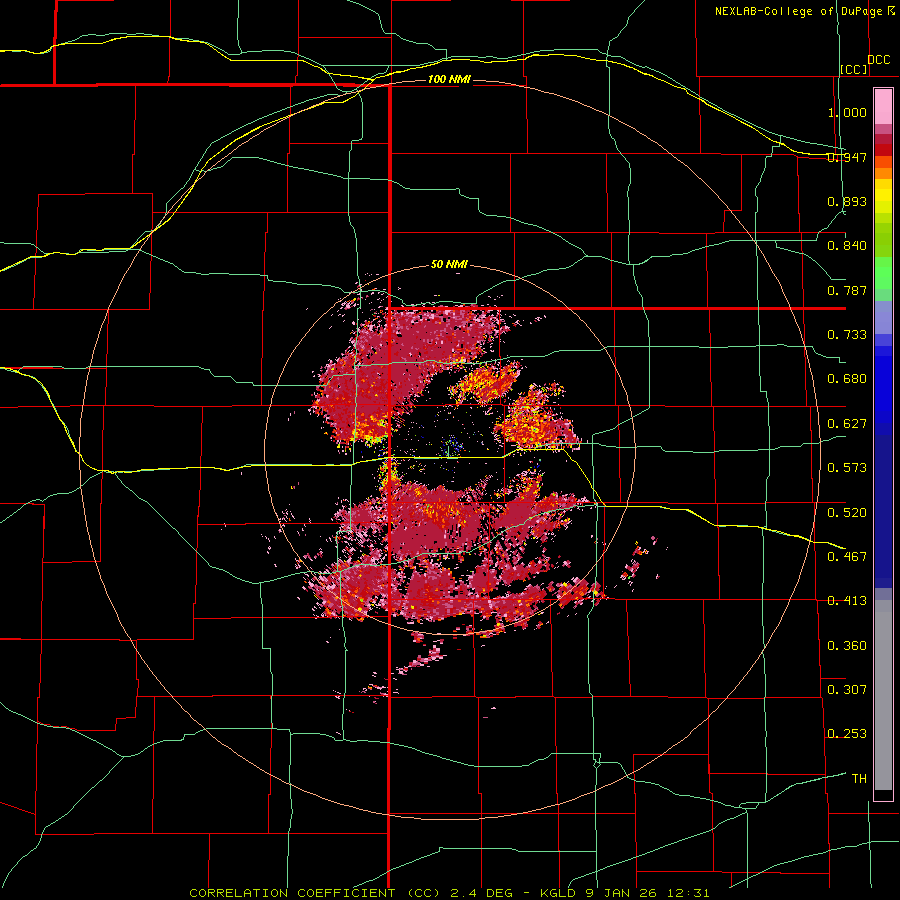Select the 0.627 scale value
Image resolution: width=900 pixels, height=900 pixels.
(847, 424)
